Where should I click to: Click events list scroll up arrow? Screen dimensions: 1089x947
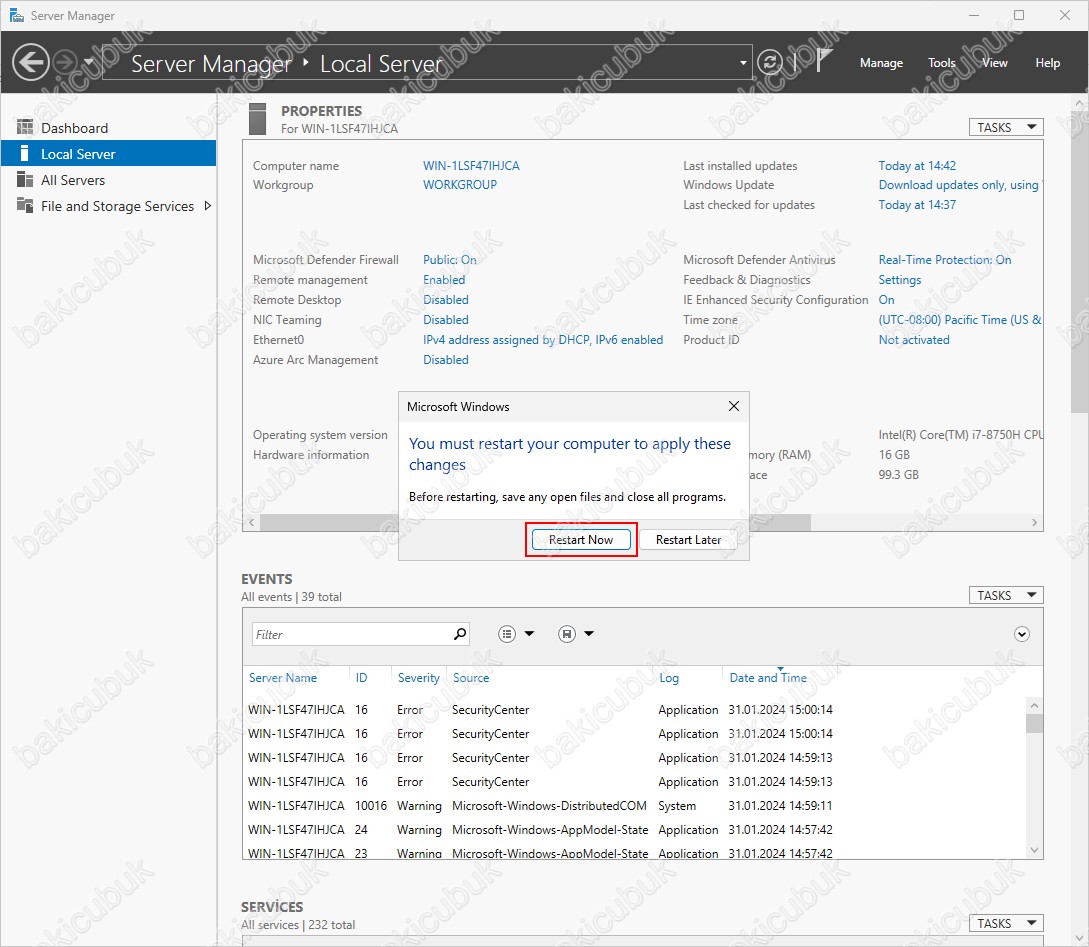click(1034, 705)
